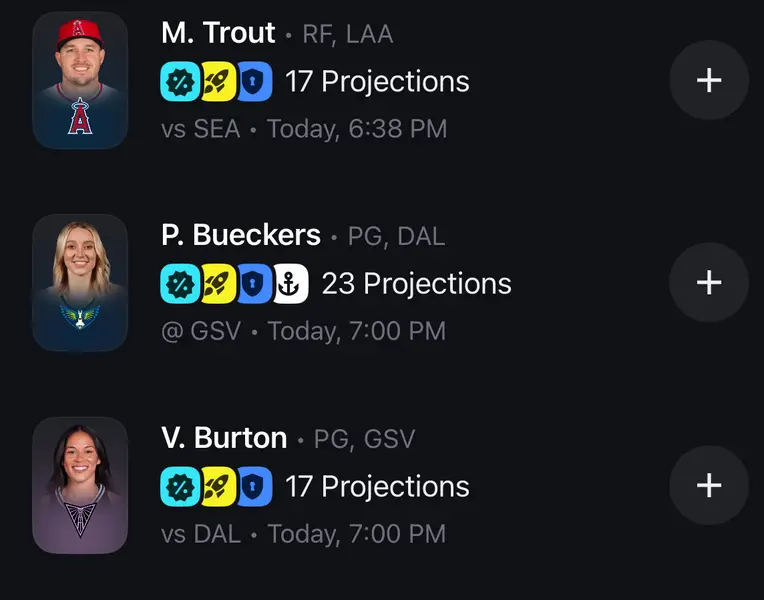Tap the yellow rocket badge for Burton
The height and width of the screenshot is (600, 764).
(x=217, y=486)
